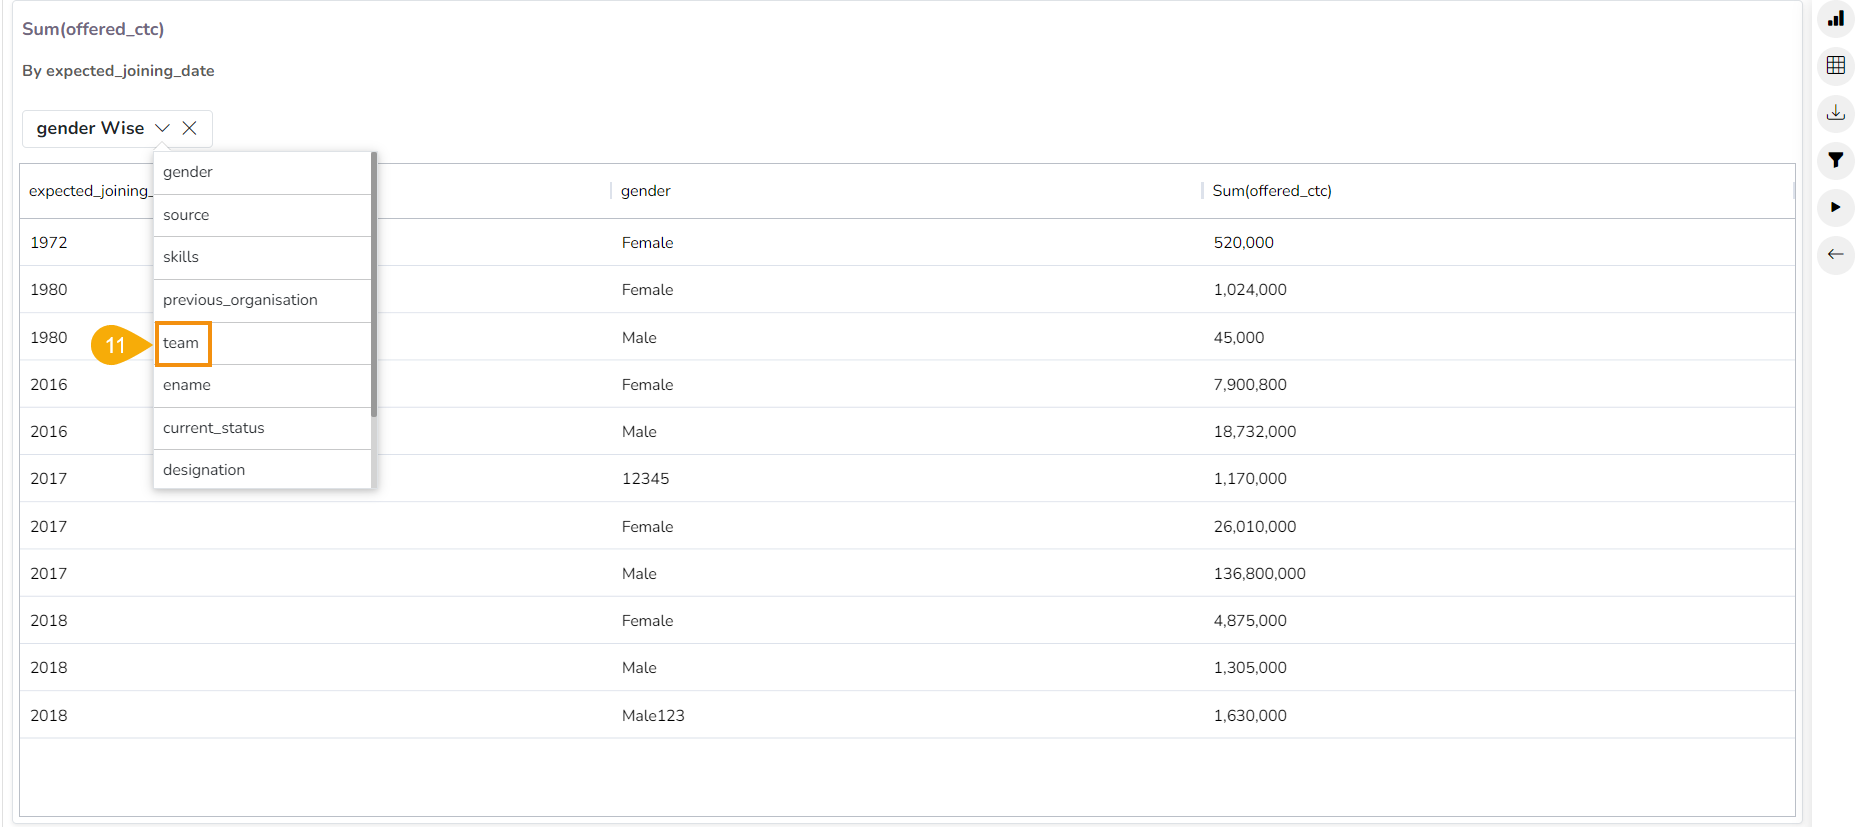Open the filter funnel icon

[x=1835, y=160]
